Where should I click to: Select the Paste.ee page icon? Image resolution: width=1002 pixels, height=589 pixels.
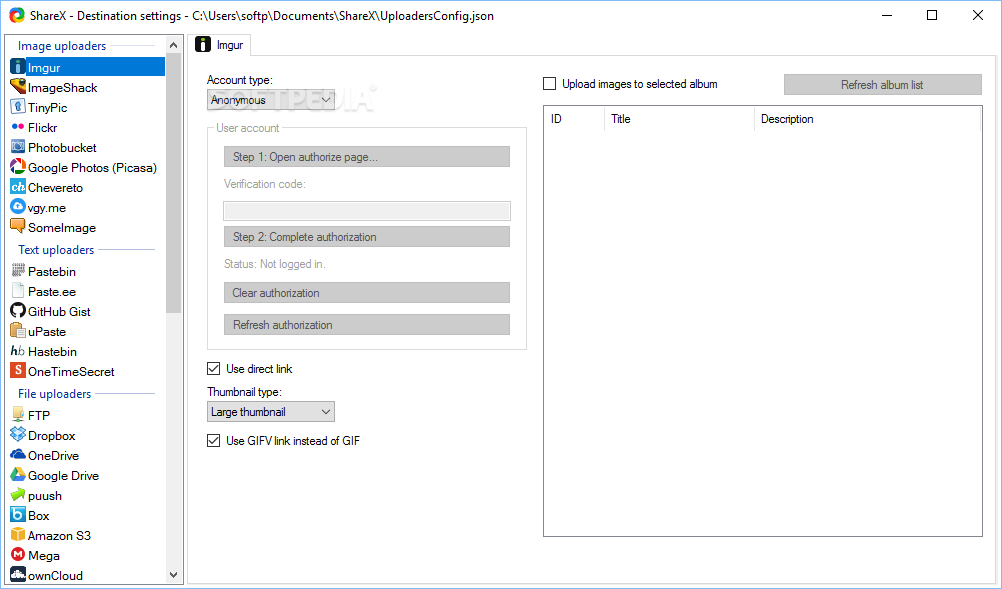[18, 291]
